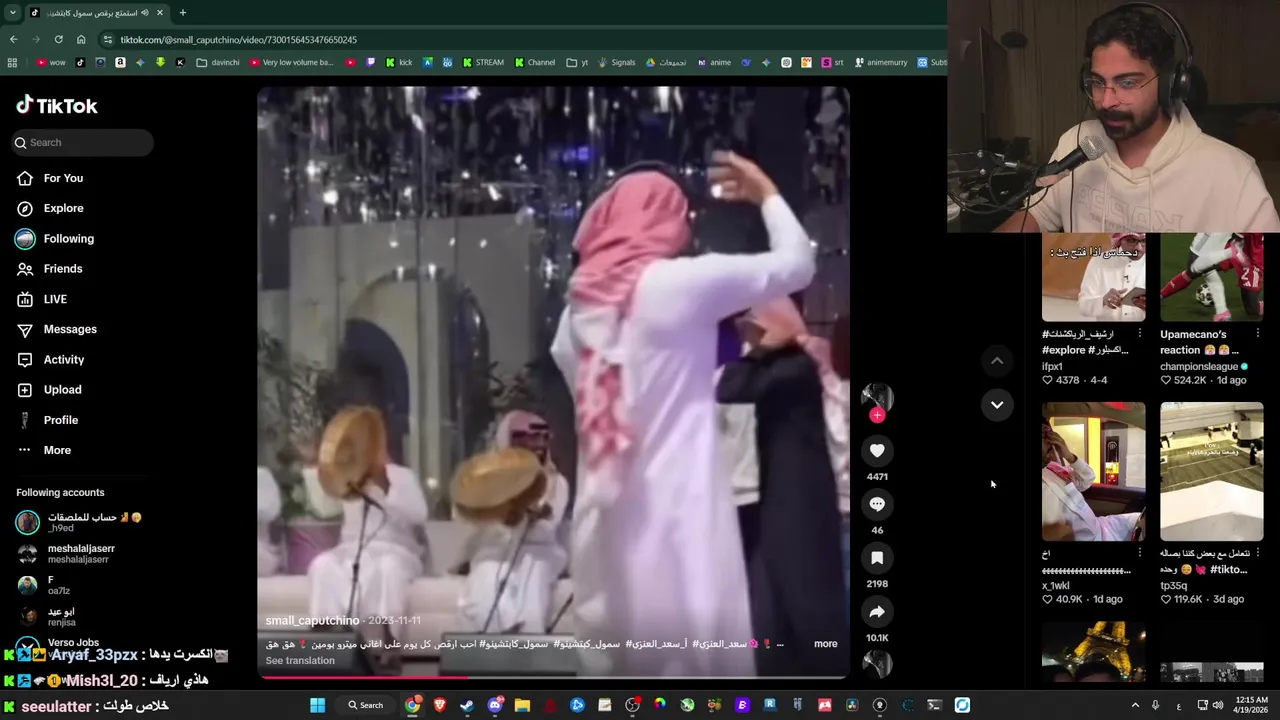Open options menu for ifpx1 video
Viewport: 1280px width, 720px height.
[1140, 334]
